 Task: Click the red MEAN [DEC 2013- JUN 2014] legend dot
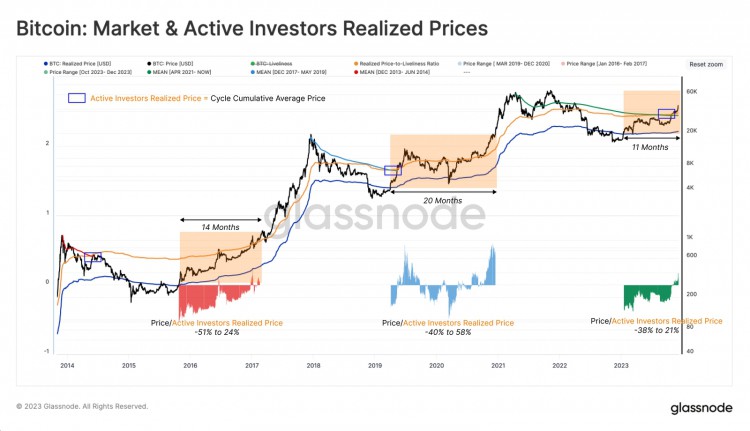coord(356,72)
